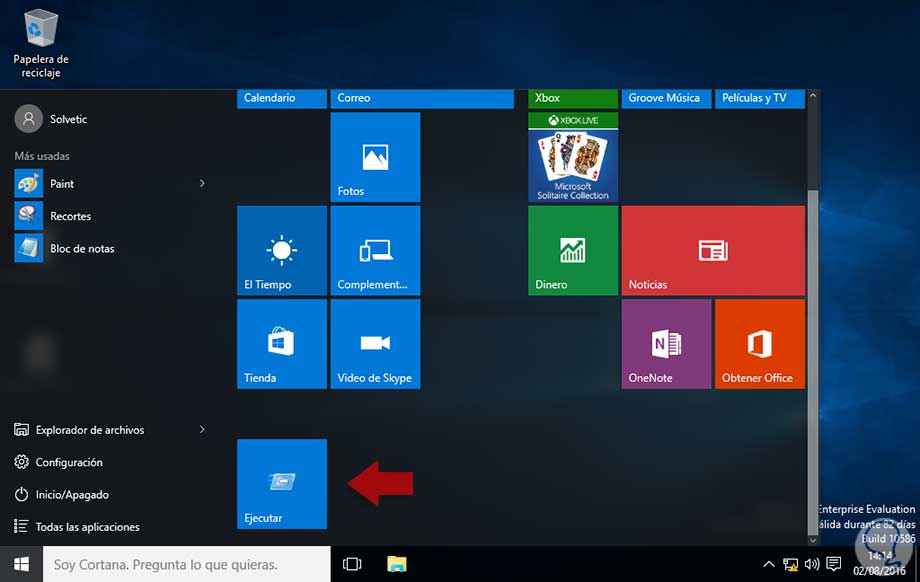
Task: Show hidden system tray icons
Action: (768, 564)
